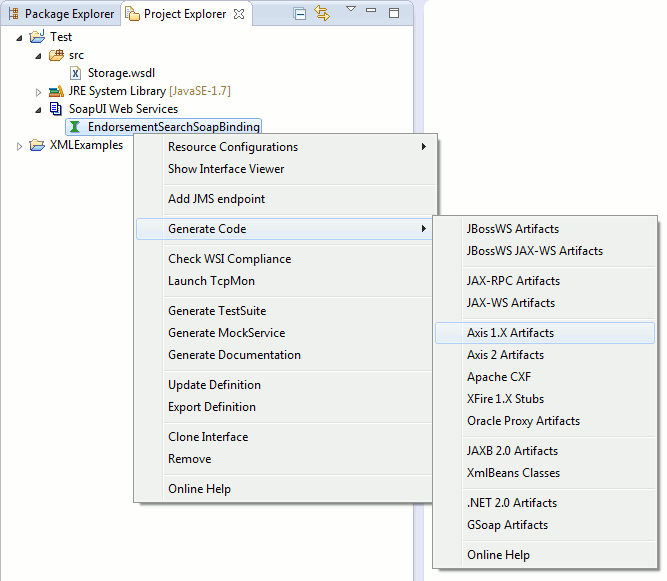Click the Test project folder icon

[x=37, y=37]
